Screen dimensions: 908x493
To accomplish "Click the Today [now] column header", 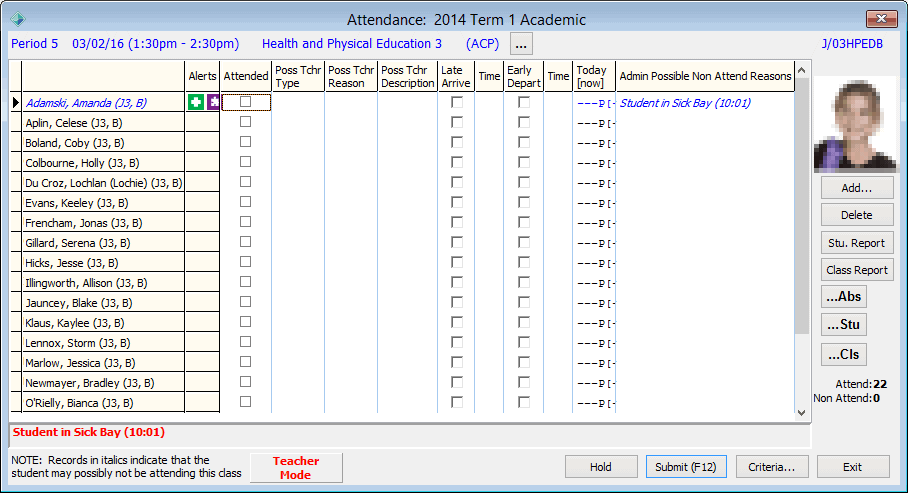I will (x=594, y=76).
